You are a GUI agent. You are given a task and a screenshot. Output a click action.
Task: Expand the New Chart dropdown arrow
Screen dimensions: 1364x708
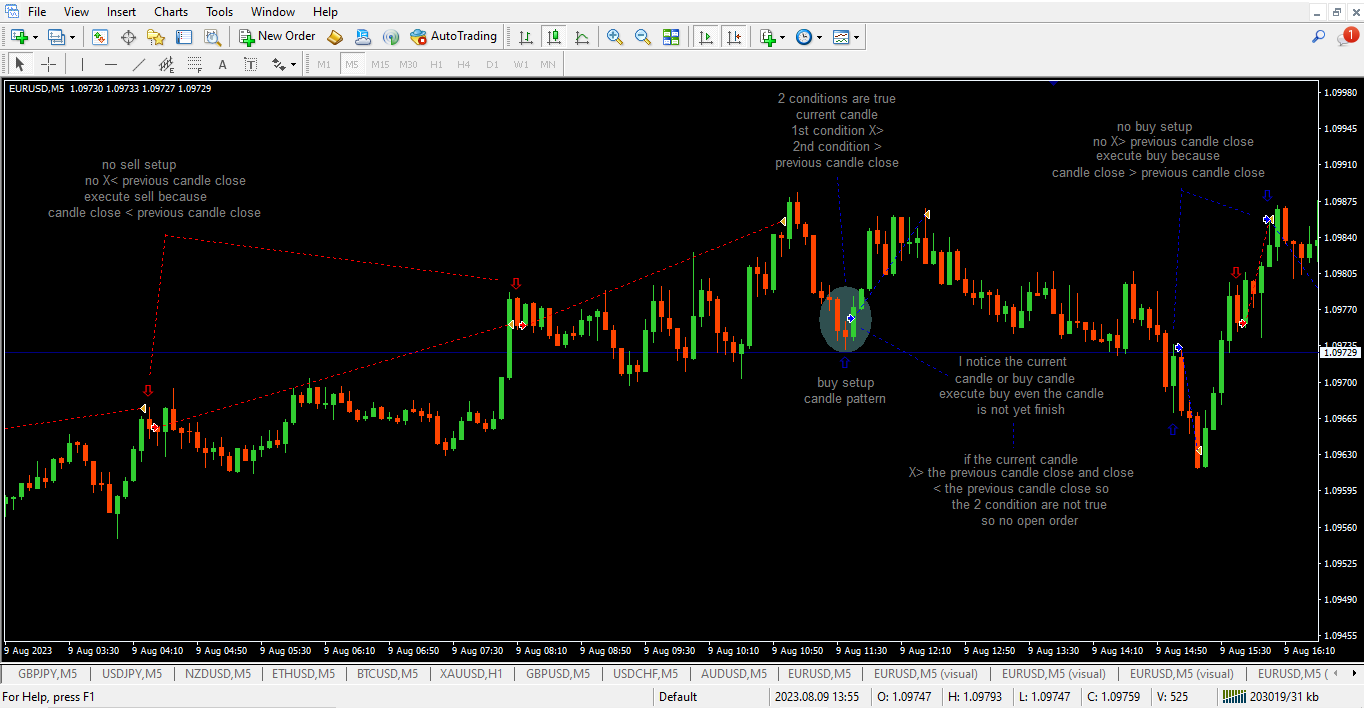(36, 37)
